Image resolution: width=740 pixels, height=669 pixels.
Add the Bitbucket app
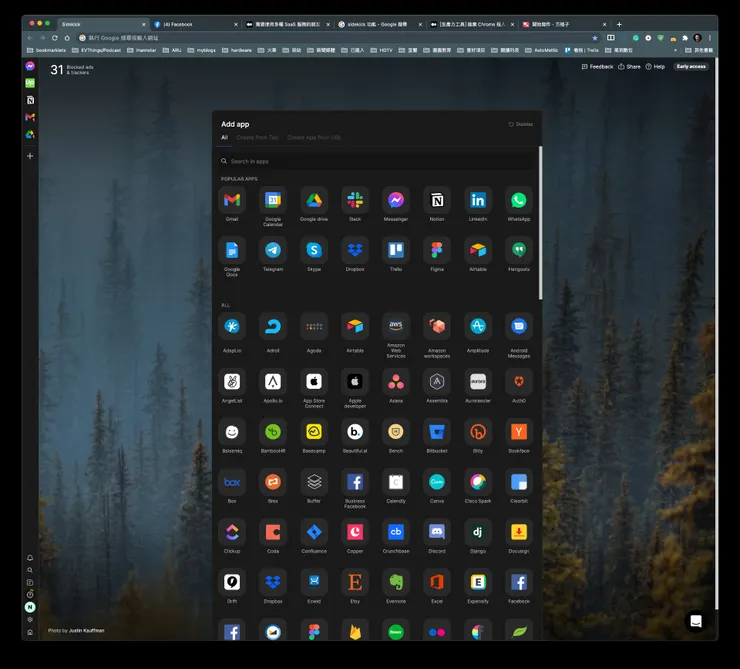(437, 432)
